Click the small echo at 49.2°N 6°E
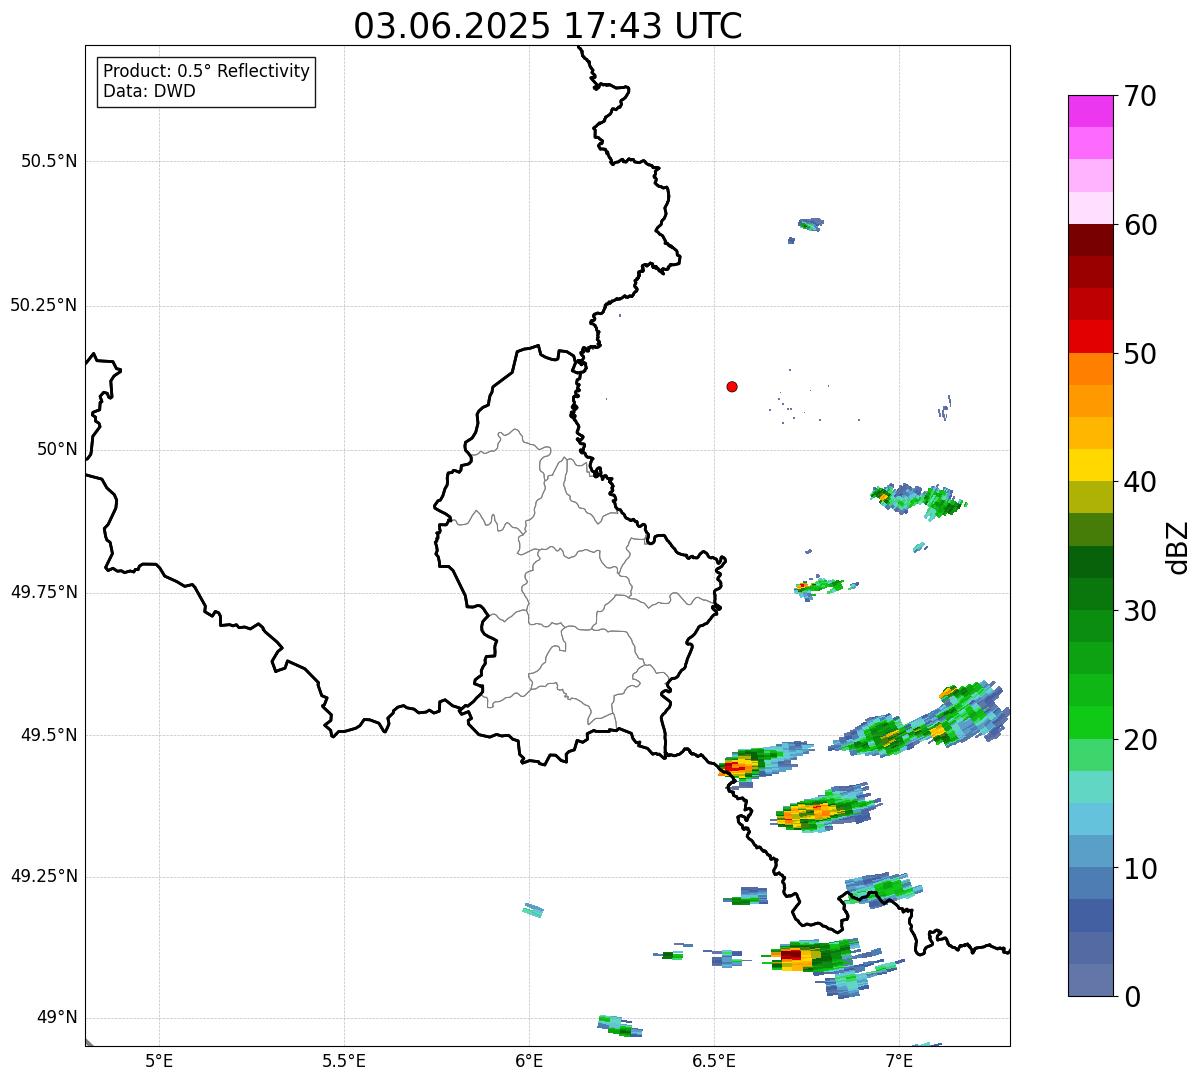Image resolution: width=1202 pixels, height=1081 pixels. [x=533, y=910]
